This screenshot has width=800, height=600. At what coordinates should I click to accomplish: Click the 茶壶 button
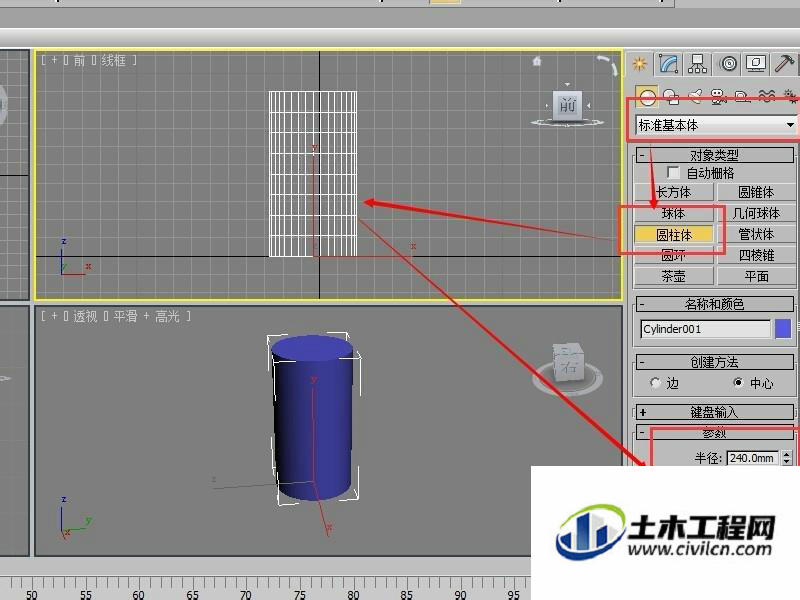(673, 277)
